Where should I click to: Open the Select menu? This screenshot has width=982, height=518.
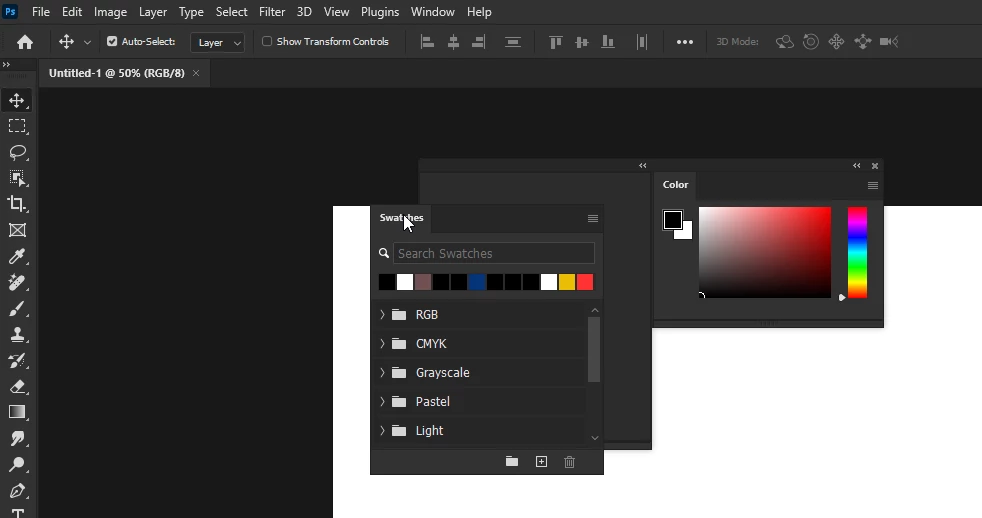[x=231, y=12]
